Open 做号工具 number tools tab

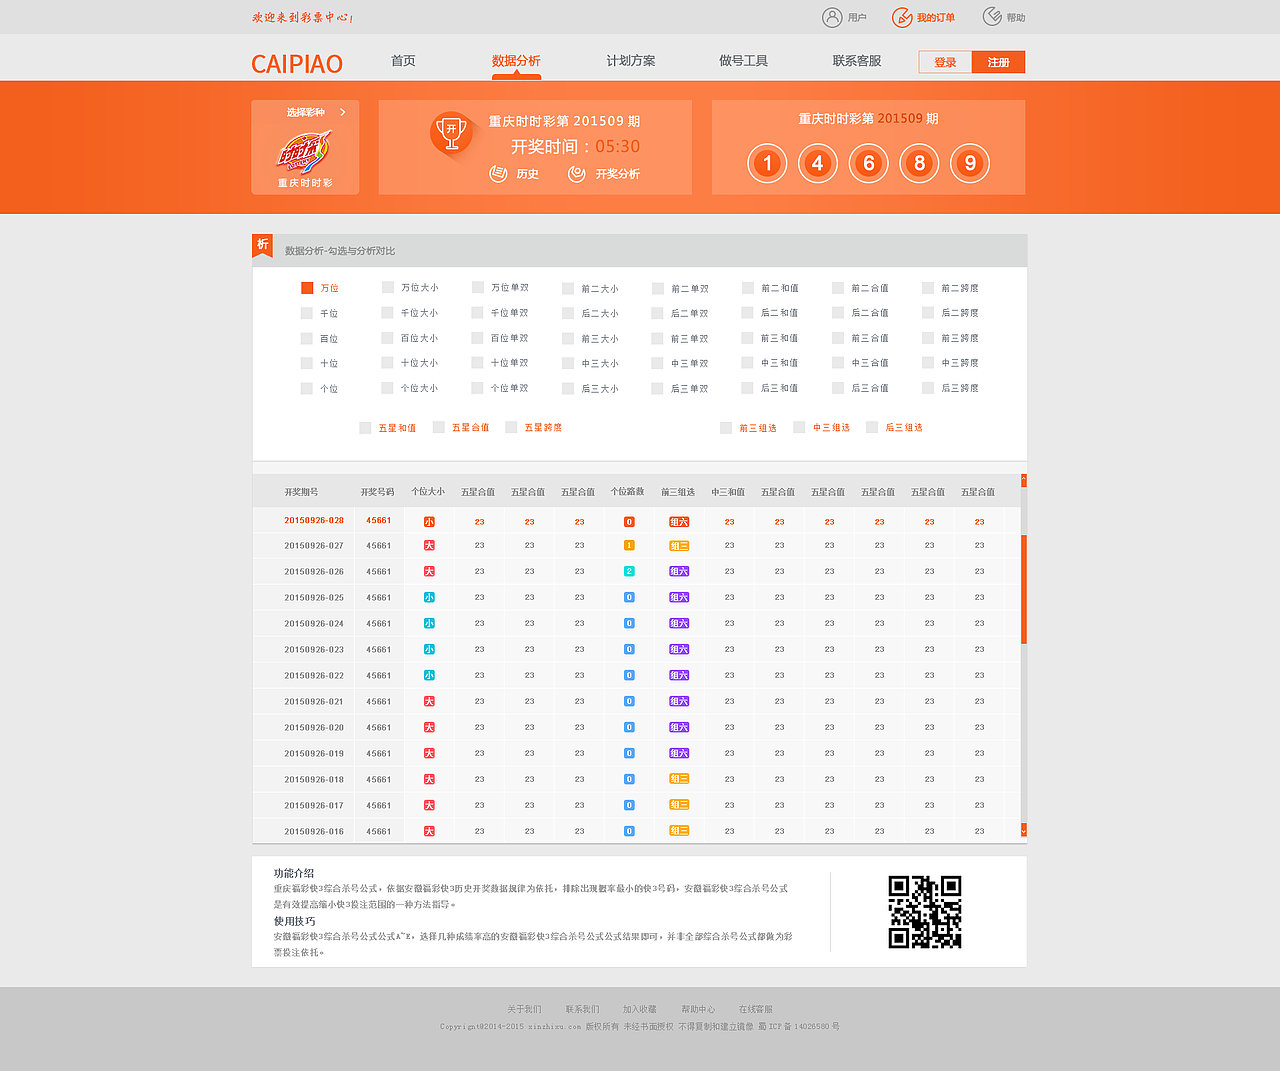point(744,61)
